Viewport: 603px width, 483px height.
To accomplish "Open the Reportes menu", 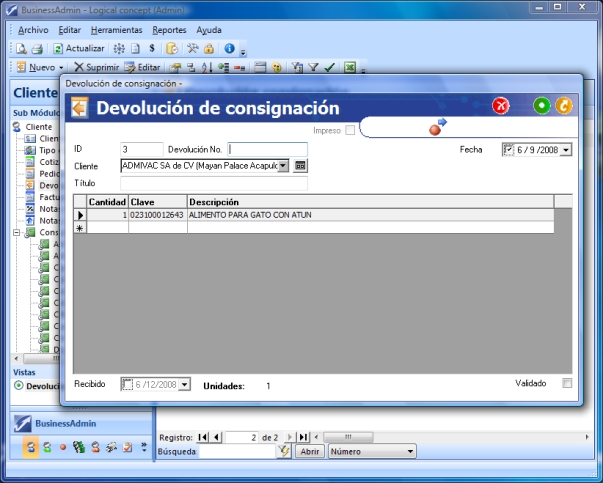I will [x=169, y=30].
